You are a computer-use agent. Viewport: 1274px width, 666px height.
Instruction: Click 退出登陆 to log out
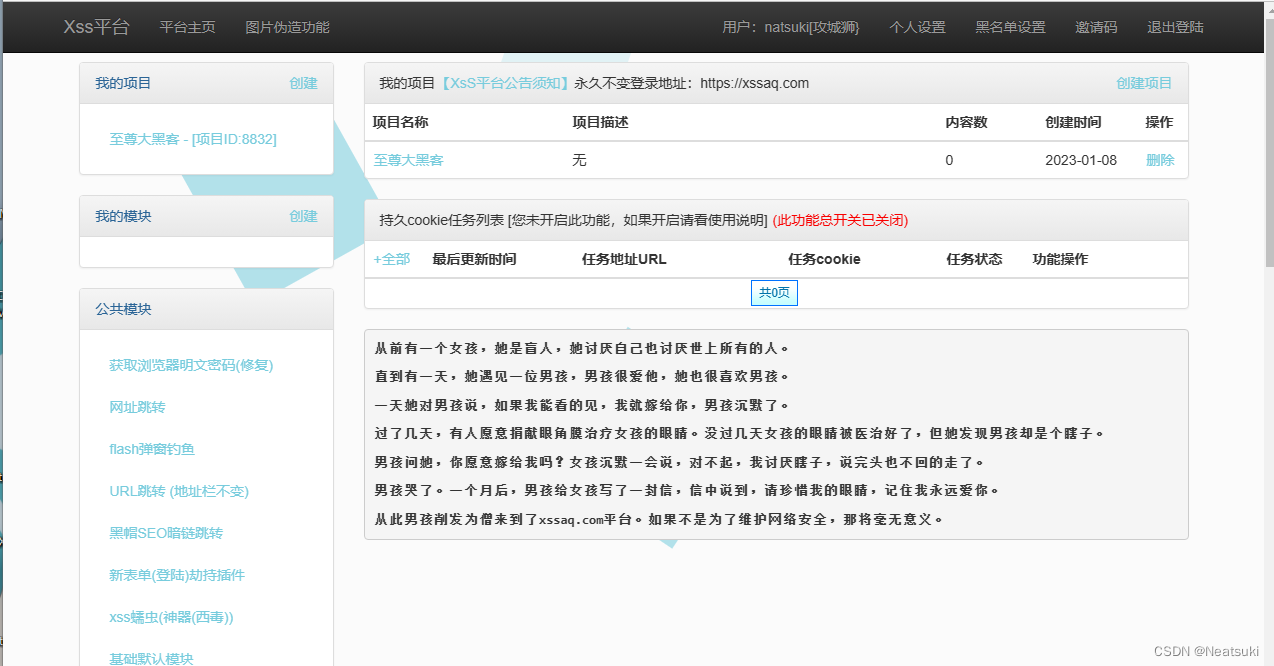(1175, 27)
